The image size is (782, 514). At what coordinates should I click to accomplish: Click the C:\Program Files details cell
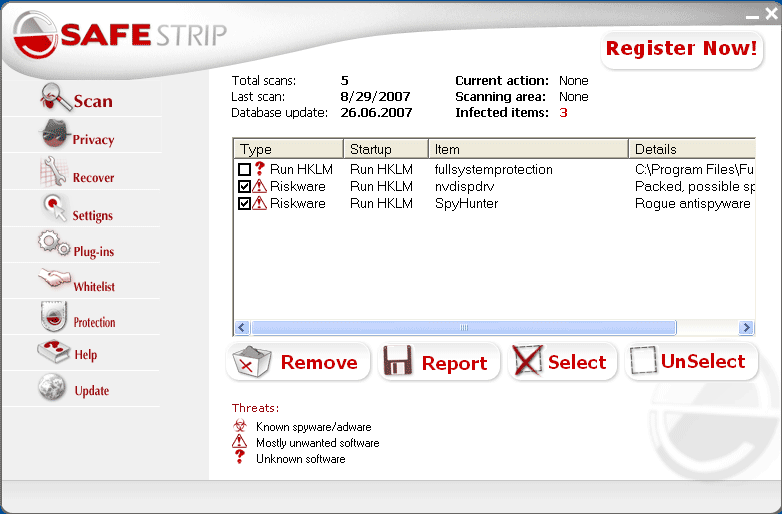pos(694,170)
